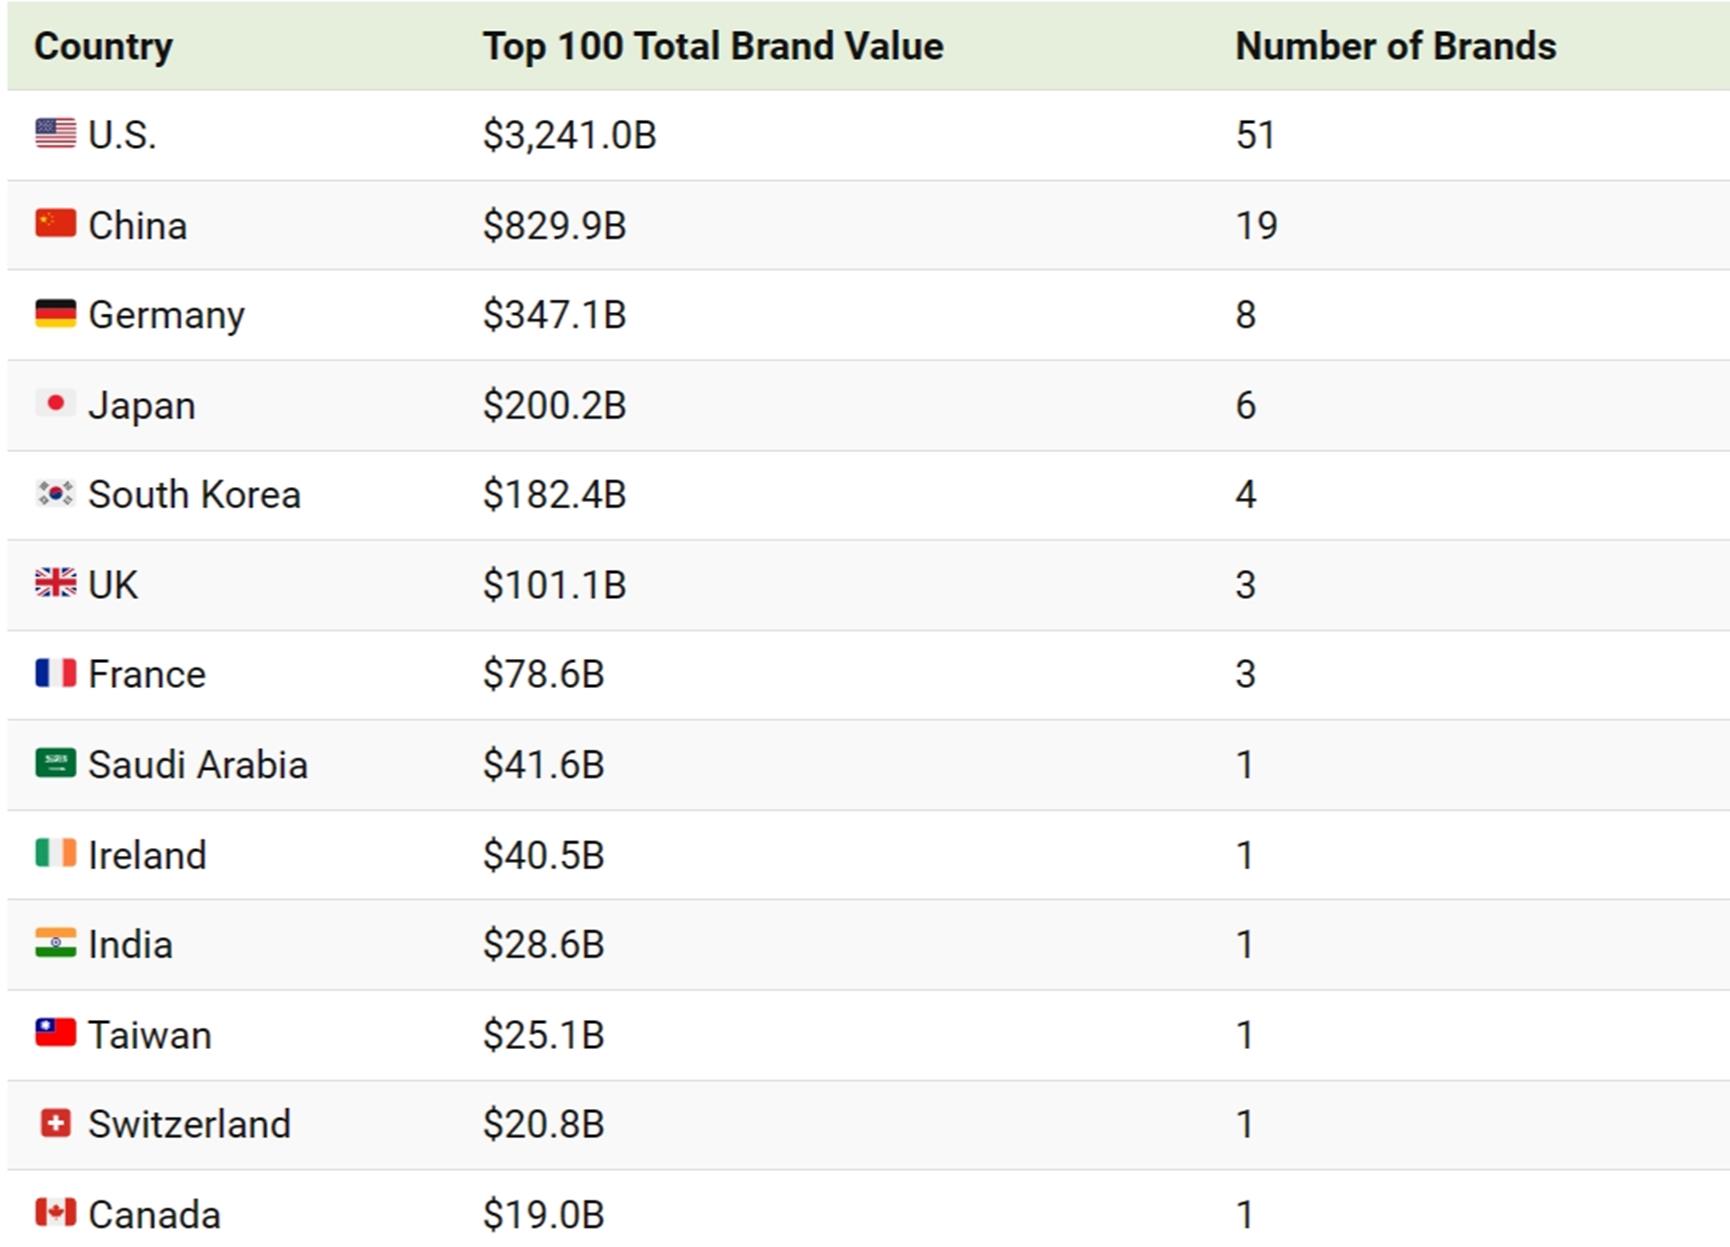Click the South Korea flag icon
1730x1247 pixels.
(55, 493)
